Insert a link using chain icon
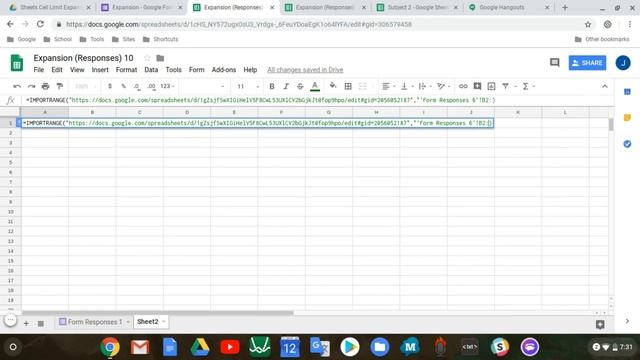The height and width of the screenshot is (360, 640). point(463,86)
